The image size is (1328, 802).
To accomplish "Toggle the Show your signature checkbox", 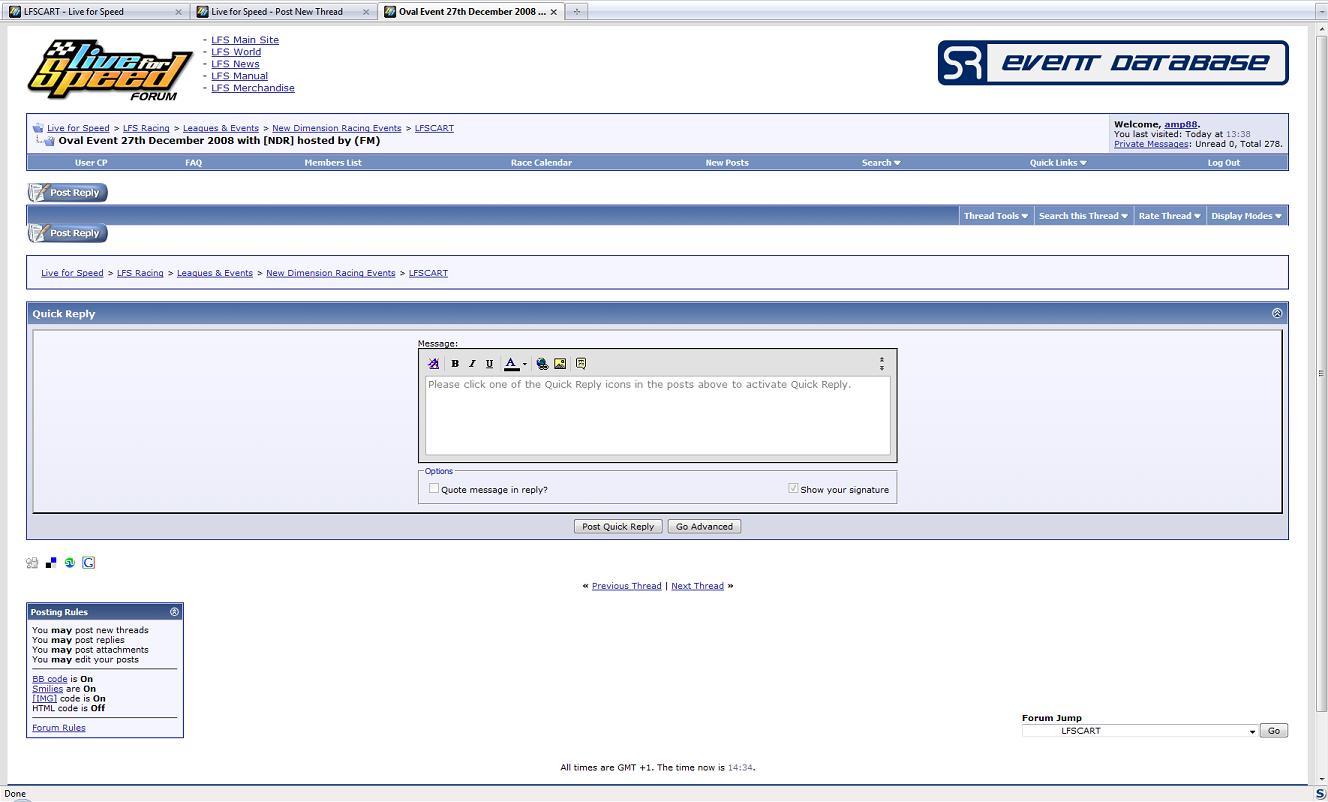I will (x=793, y=489).
